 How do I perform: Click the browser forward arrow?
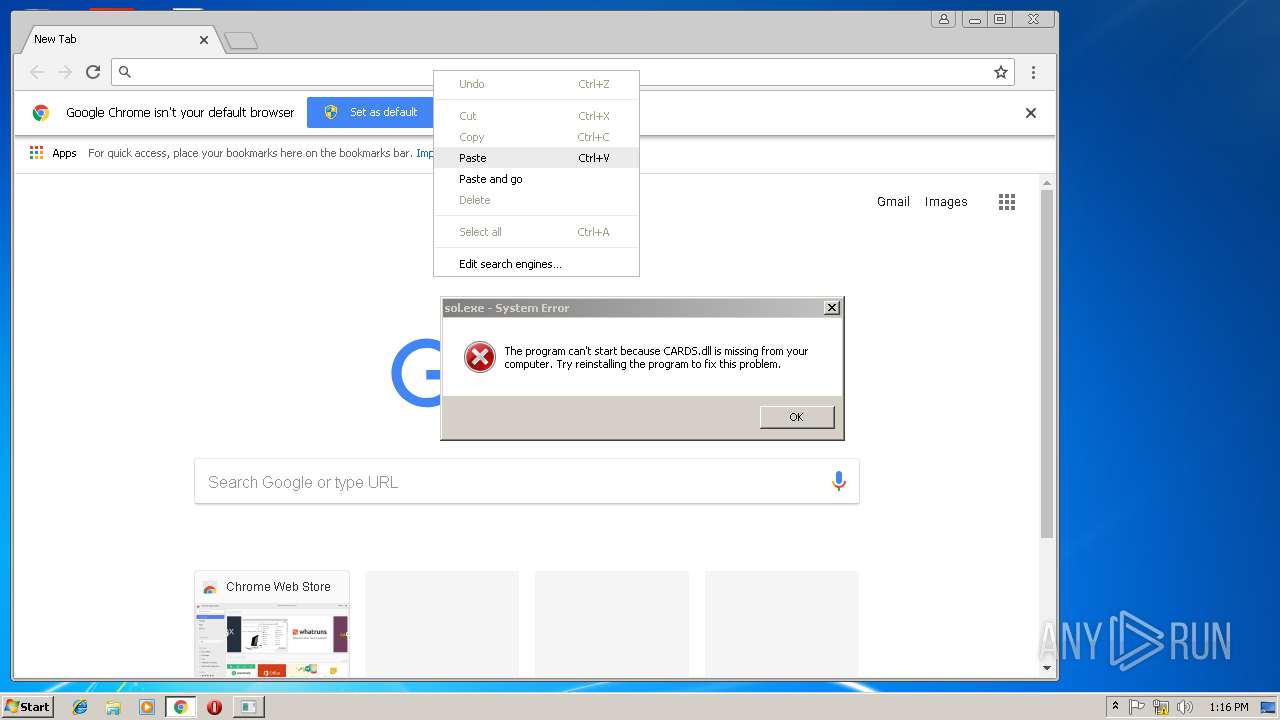coord(65,72)
